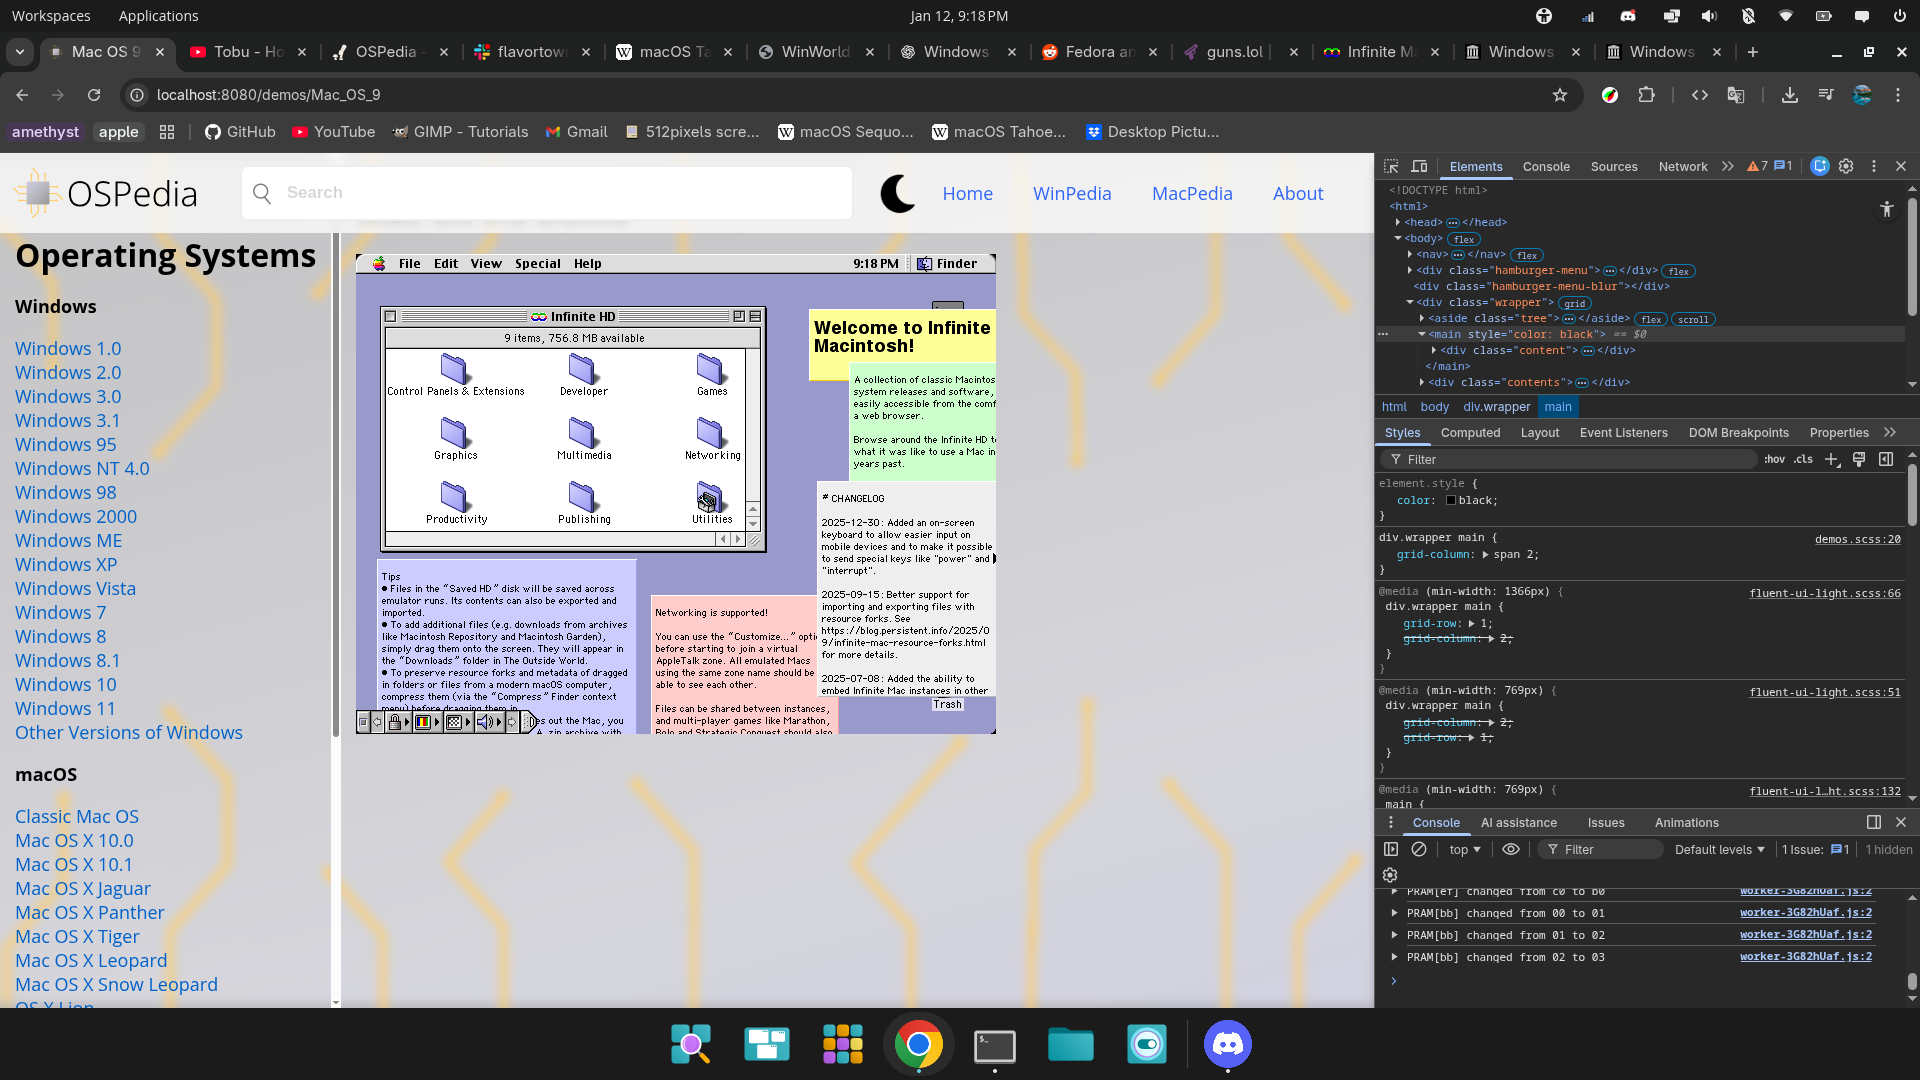Toggle the :hov element state button

(1774, 459)
